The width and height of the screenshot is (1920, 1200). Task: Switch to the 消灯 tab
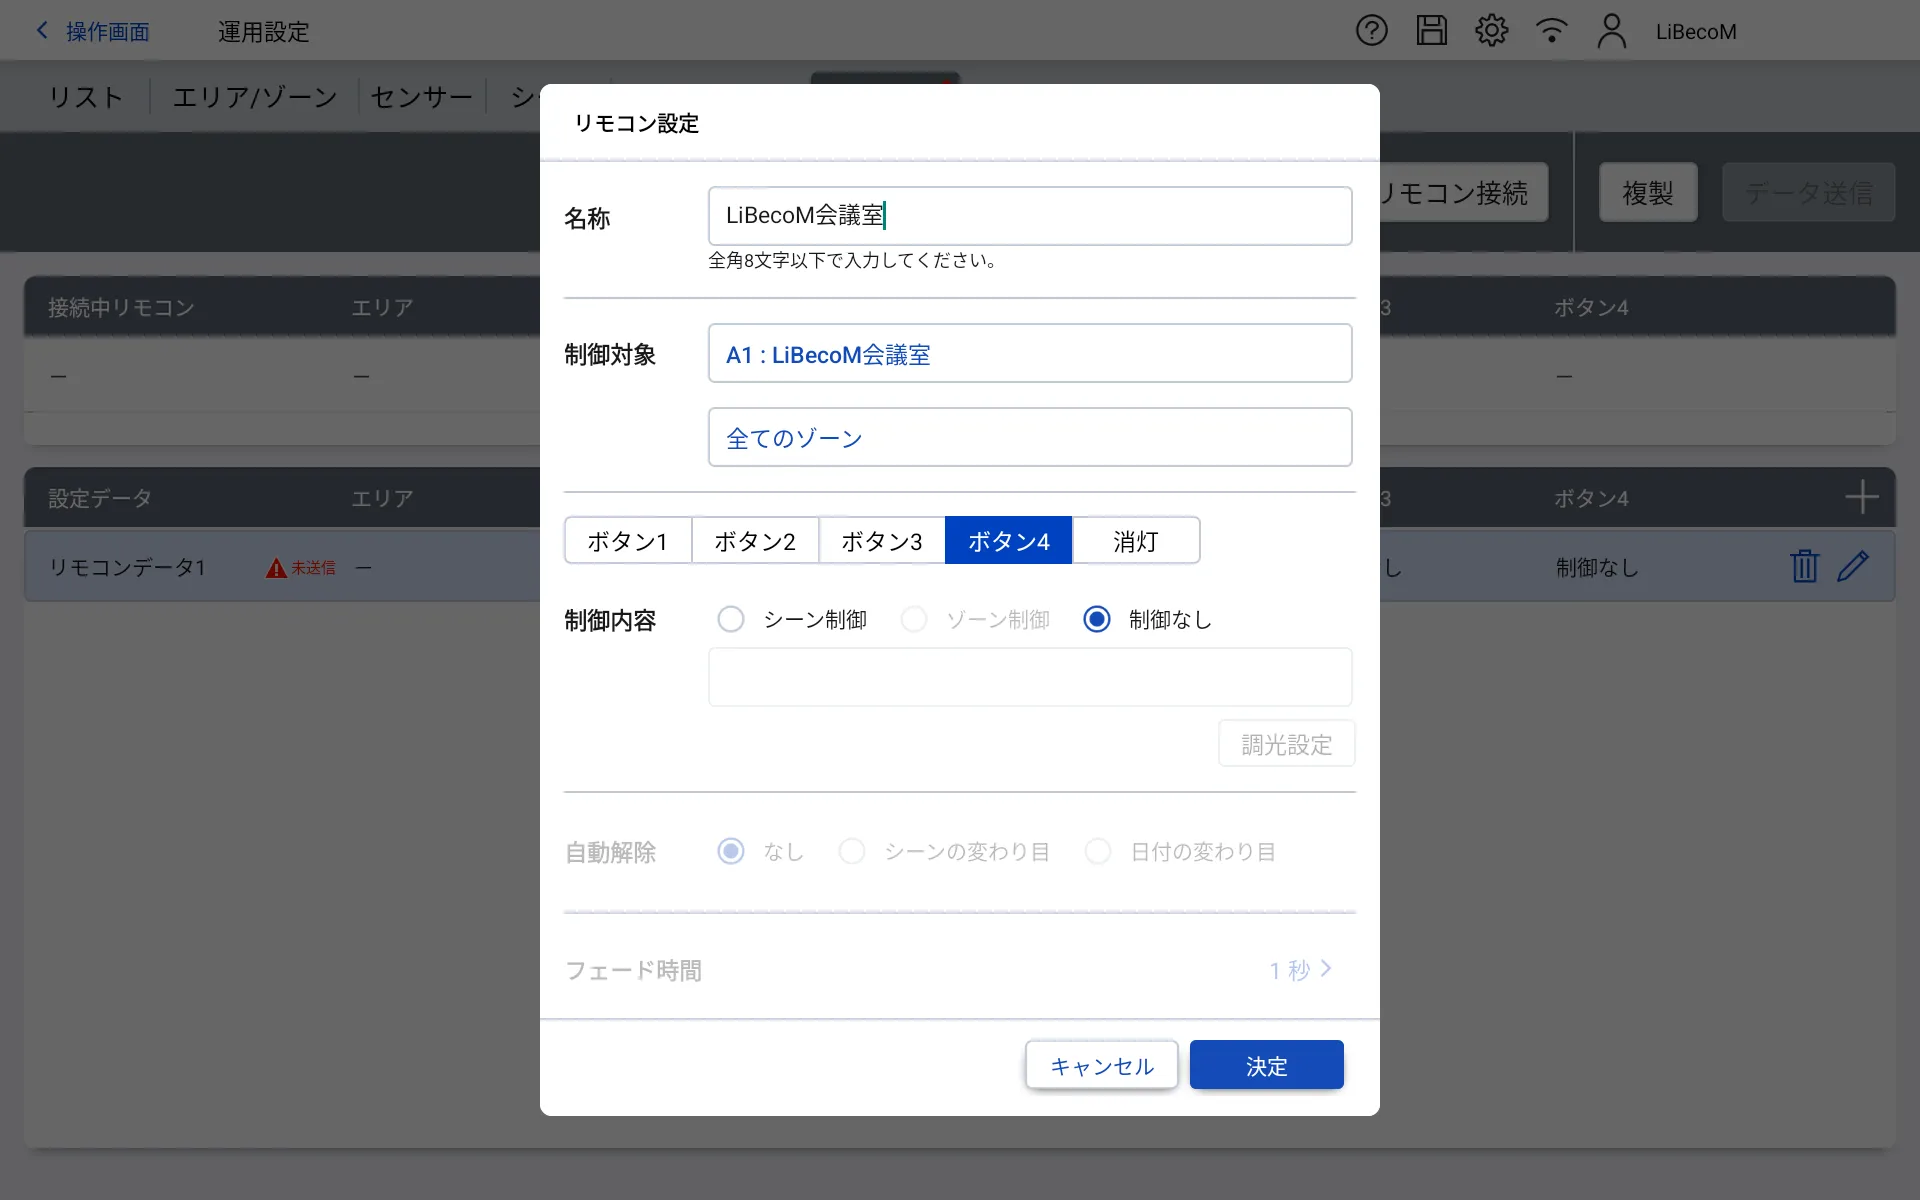tap(1135, 541)
